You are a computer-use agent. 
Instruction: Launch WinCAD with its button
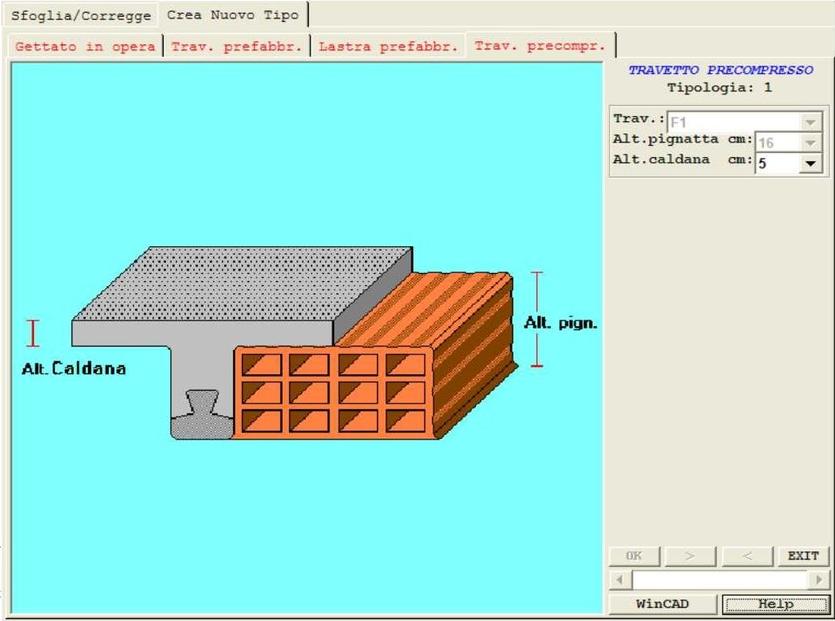663,604
